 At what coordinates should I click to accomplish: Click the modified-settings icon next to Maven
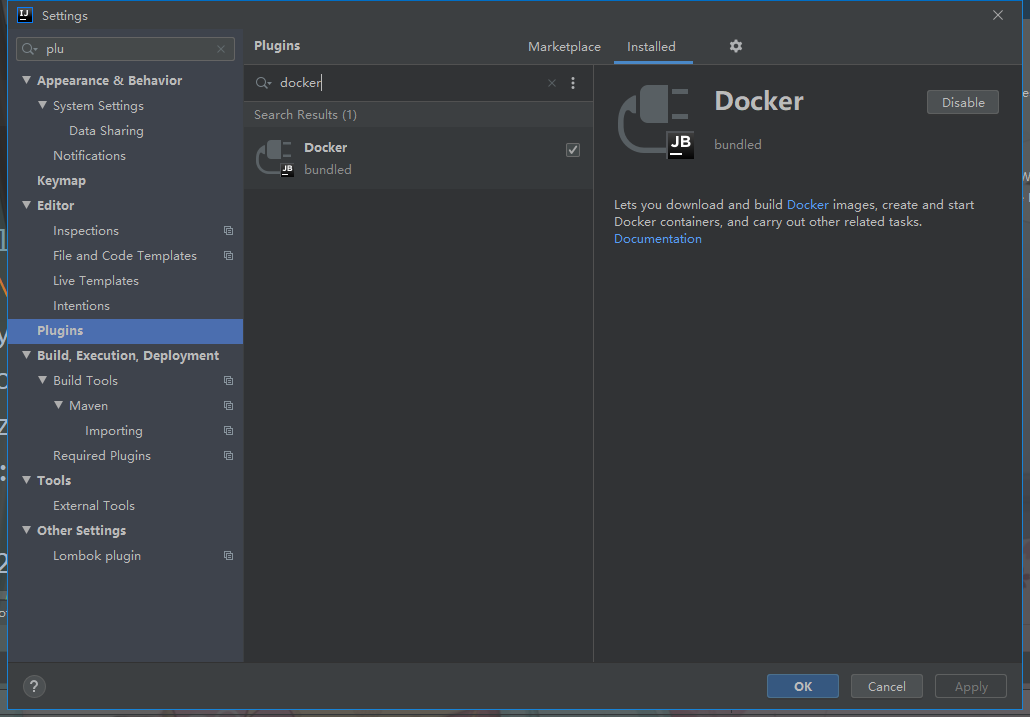(228, 405)
